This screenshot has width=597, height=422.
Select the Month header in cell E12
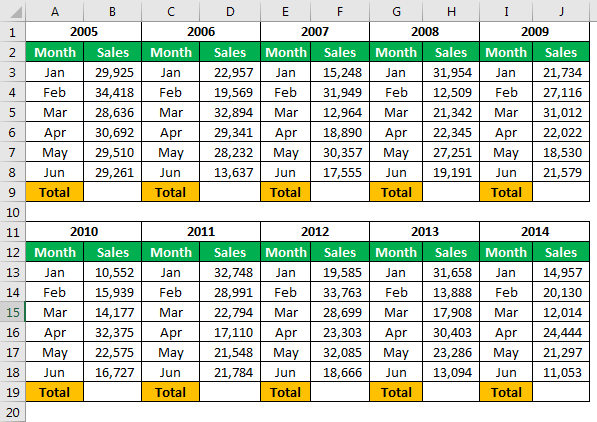(286, 252)
